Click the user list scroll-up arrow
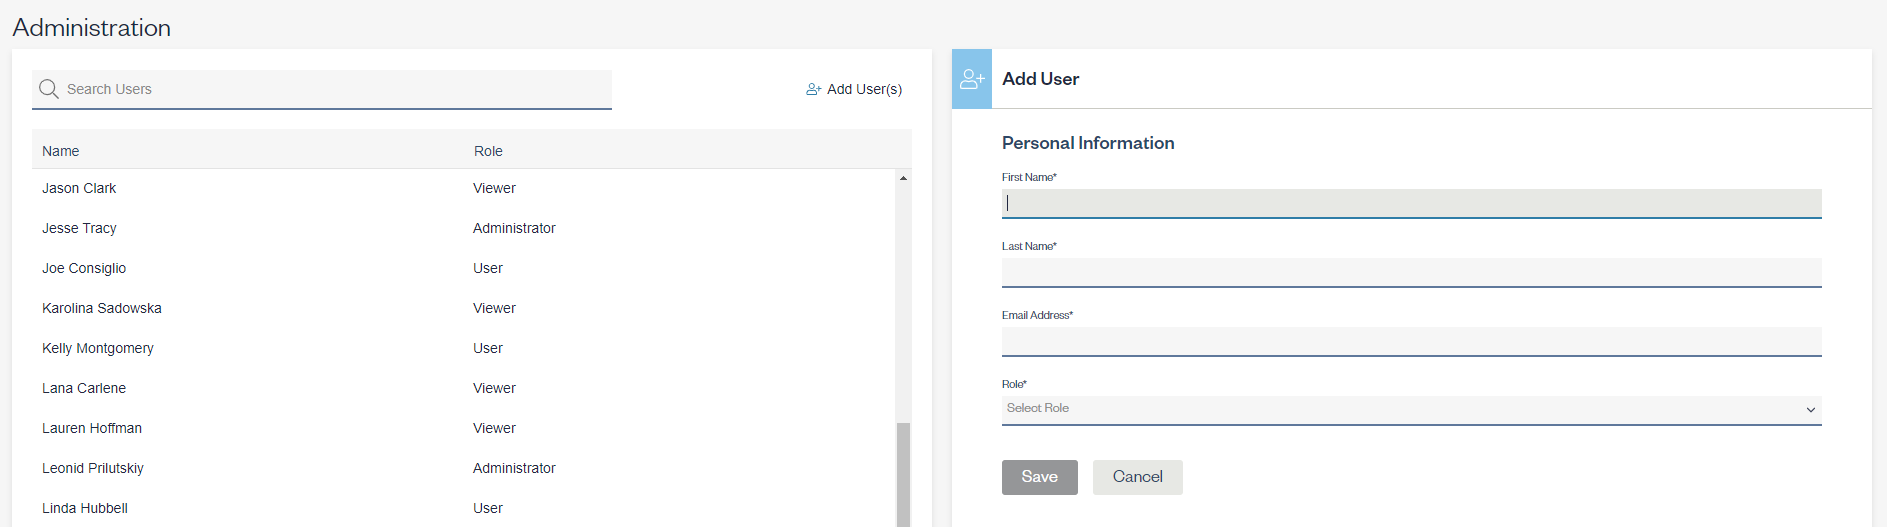The height and width of the screenshot is (527, 1887). click(903, 178)
